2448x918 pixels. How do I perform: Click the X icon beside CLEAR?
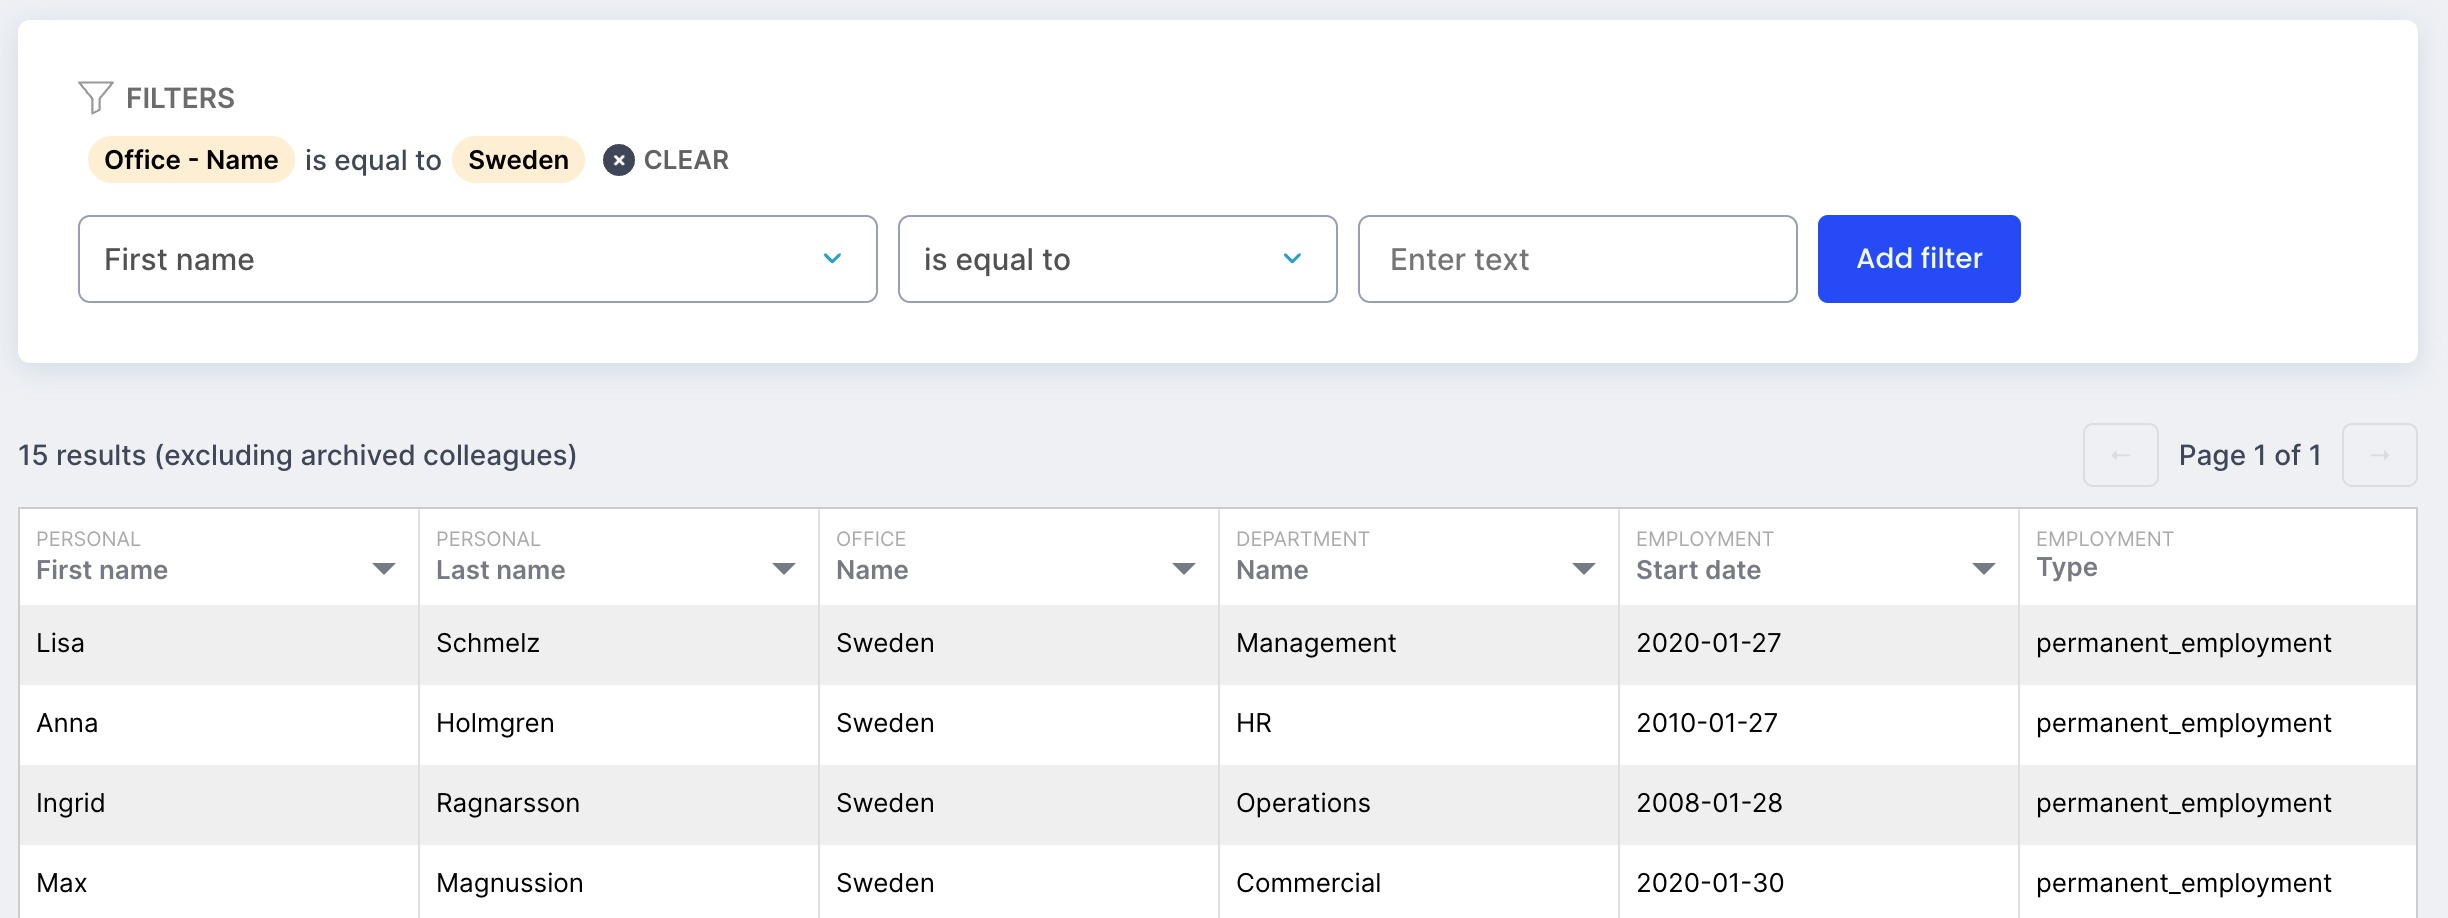[x=619, y=160]
